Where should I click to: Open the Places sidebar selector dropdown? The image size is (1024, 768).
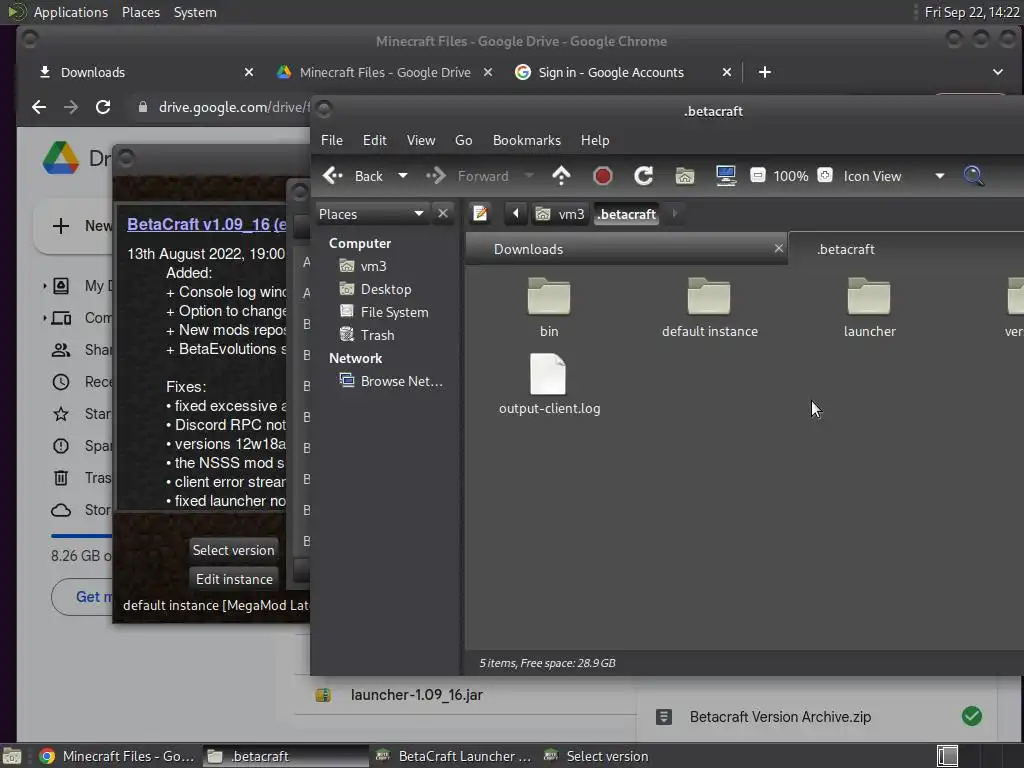point(419,213)
